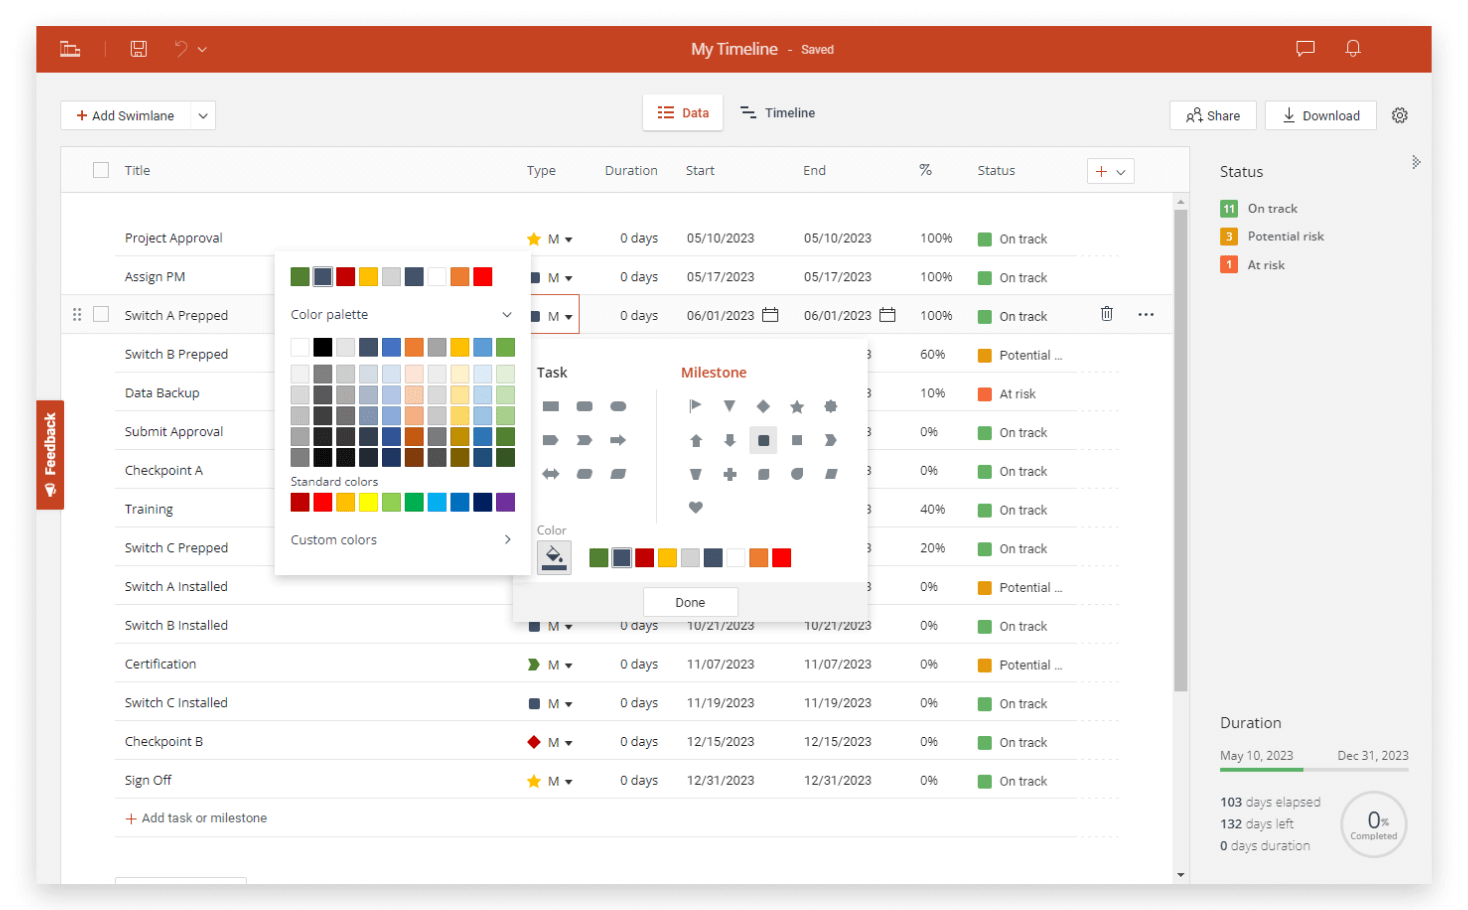Check the Switch A Prepped row checkbox
The width and height of the screenshot is (1468, 910).
coord(100,313)
